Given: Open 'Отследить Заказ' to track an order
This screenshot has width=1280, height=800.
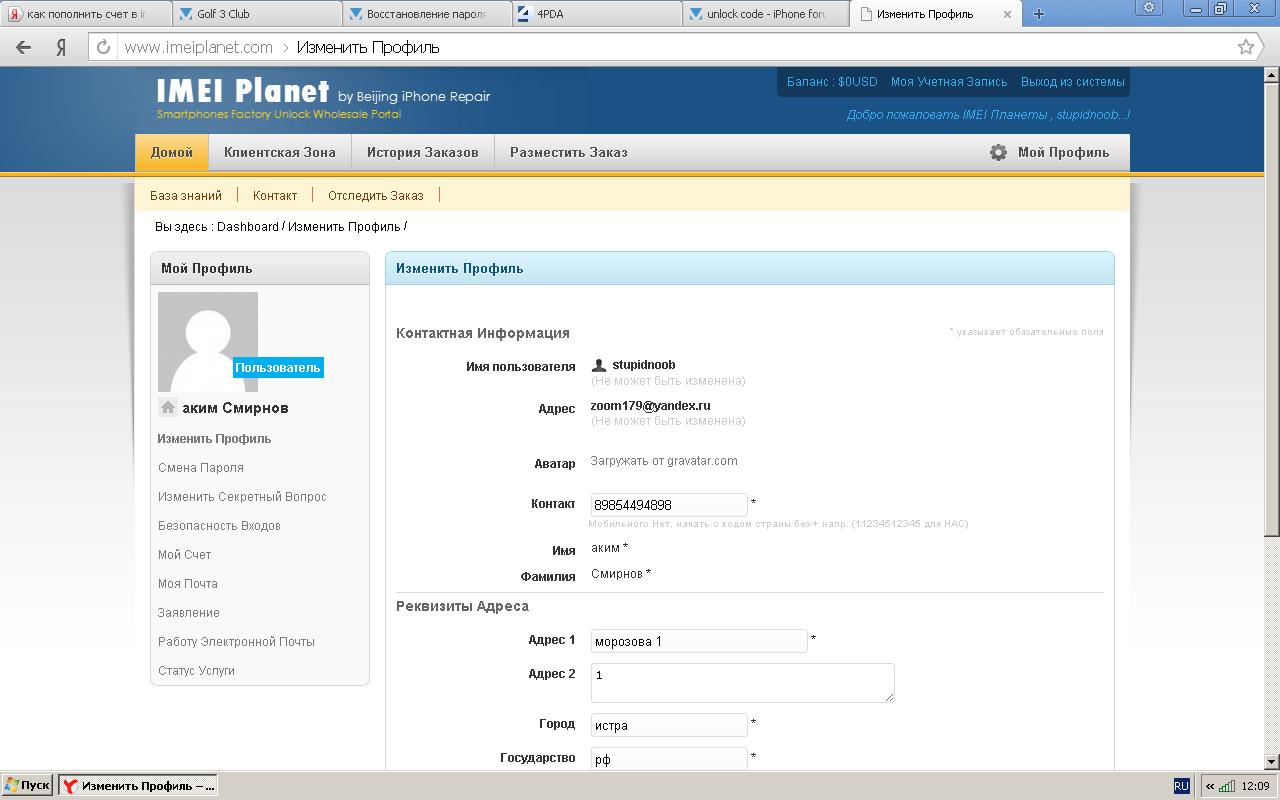Looking at the screenshot, I should (376, 195).
